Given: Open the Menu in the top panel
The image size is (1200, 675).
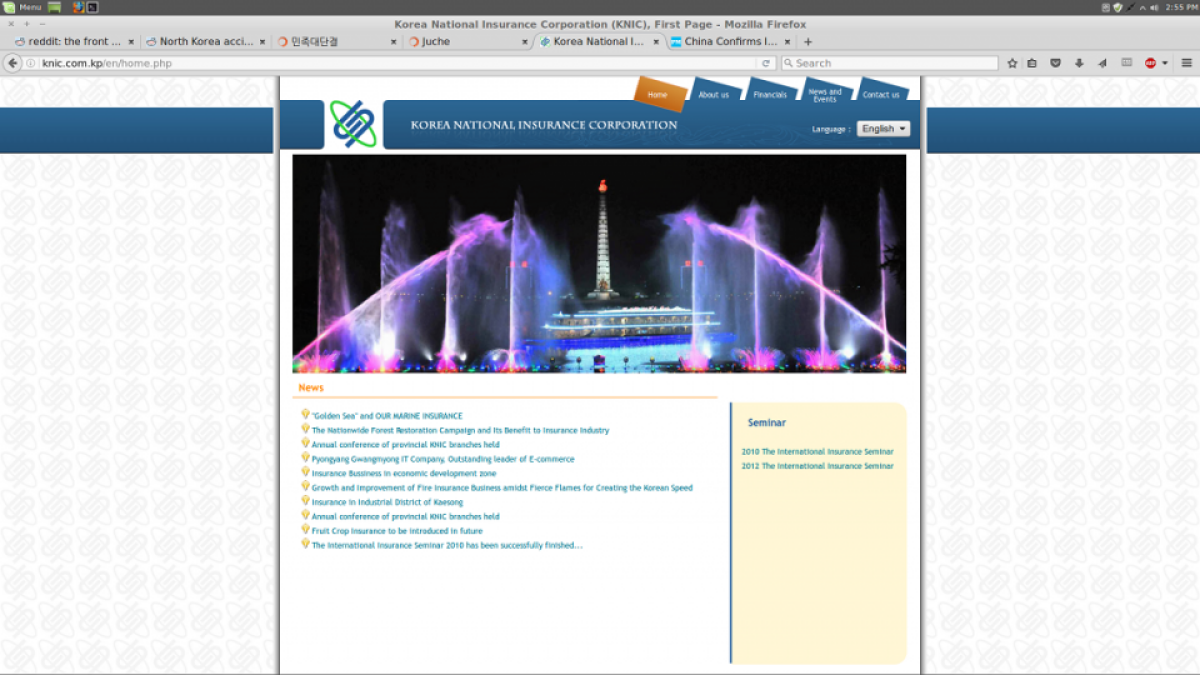Looking at the screenshot, I should click(x=29, y=6).
